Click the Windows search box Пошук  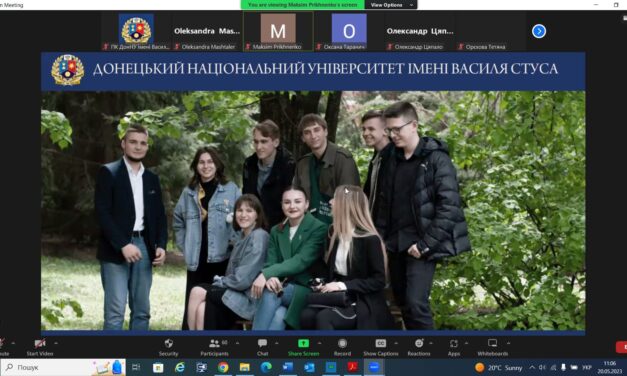(x=63, y=367)
